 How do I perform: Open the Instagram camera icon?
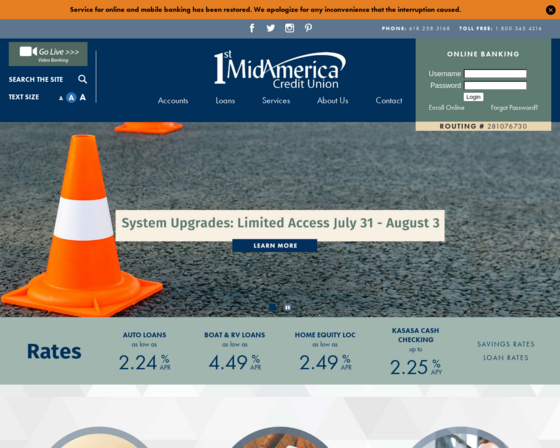[289, 28]
